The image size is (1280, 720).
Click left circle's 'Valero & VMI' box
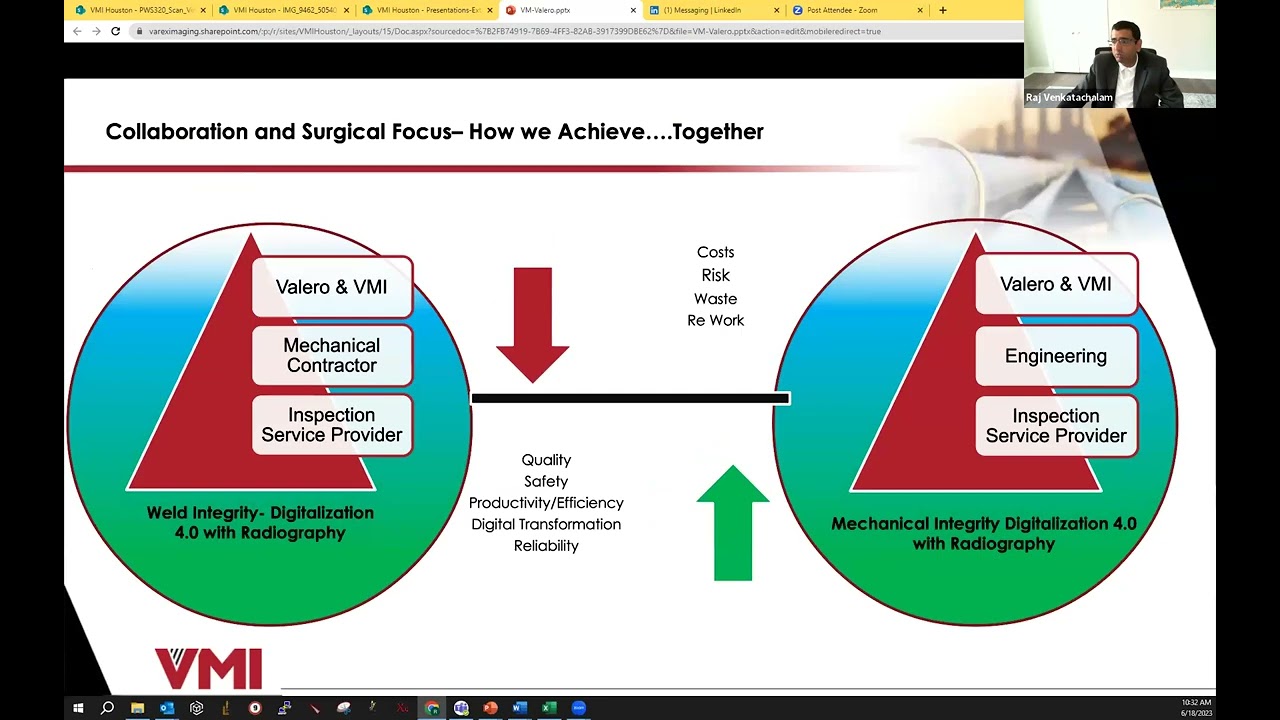point(332,287)
